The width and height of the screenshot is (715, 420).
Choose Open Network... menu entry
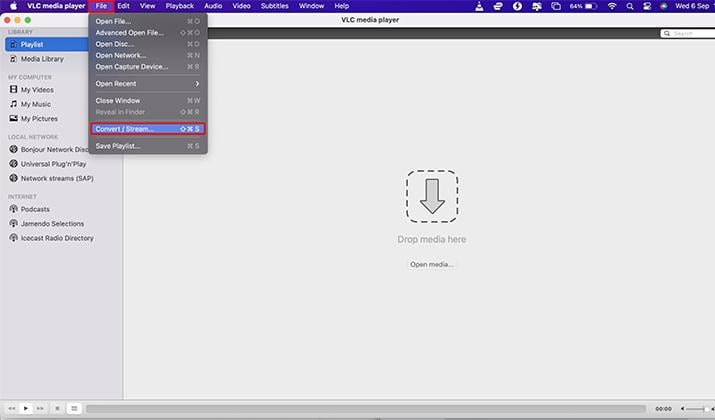(148, 56)
